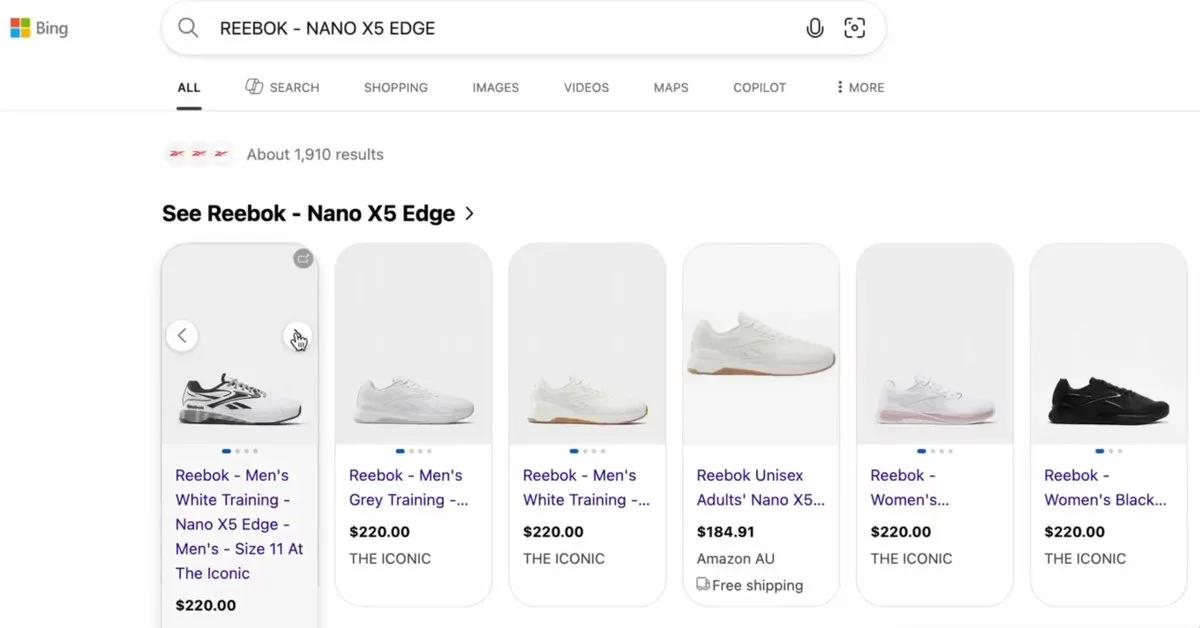The width and height of the screenshot is (1200, 628).
Task: Open the COPILOT tab
Action: point(759,87)
